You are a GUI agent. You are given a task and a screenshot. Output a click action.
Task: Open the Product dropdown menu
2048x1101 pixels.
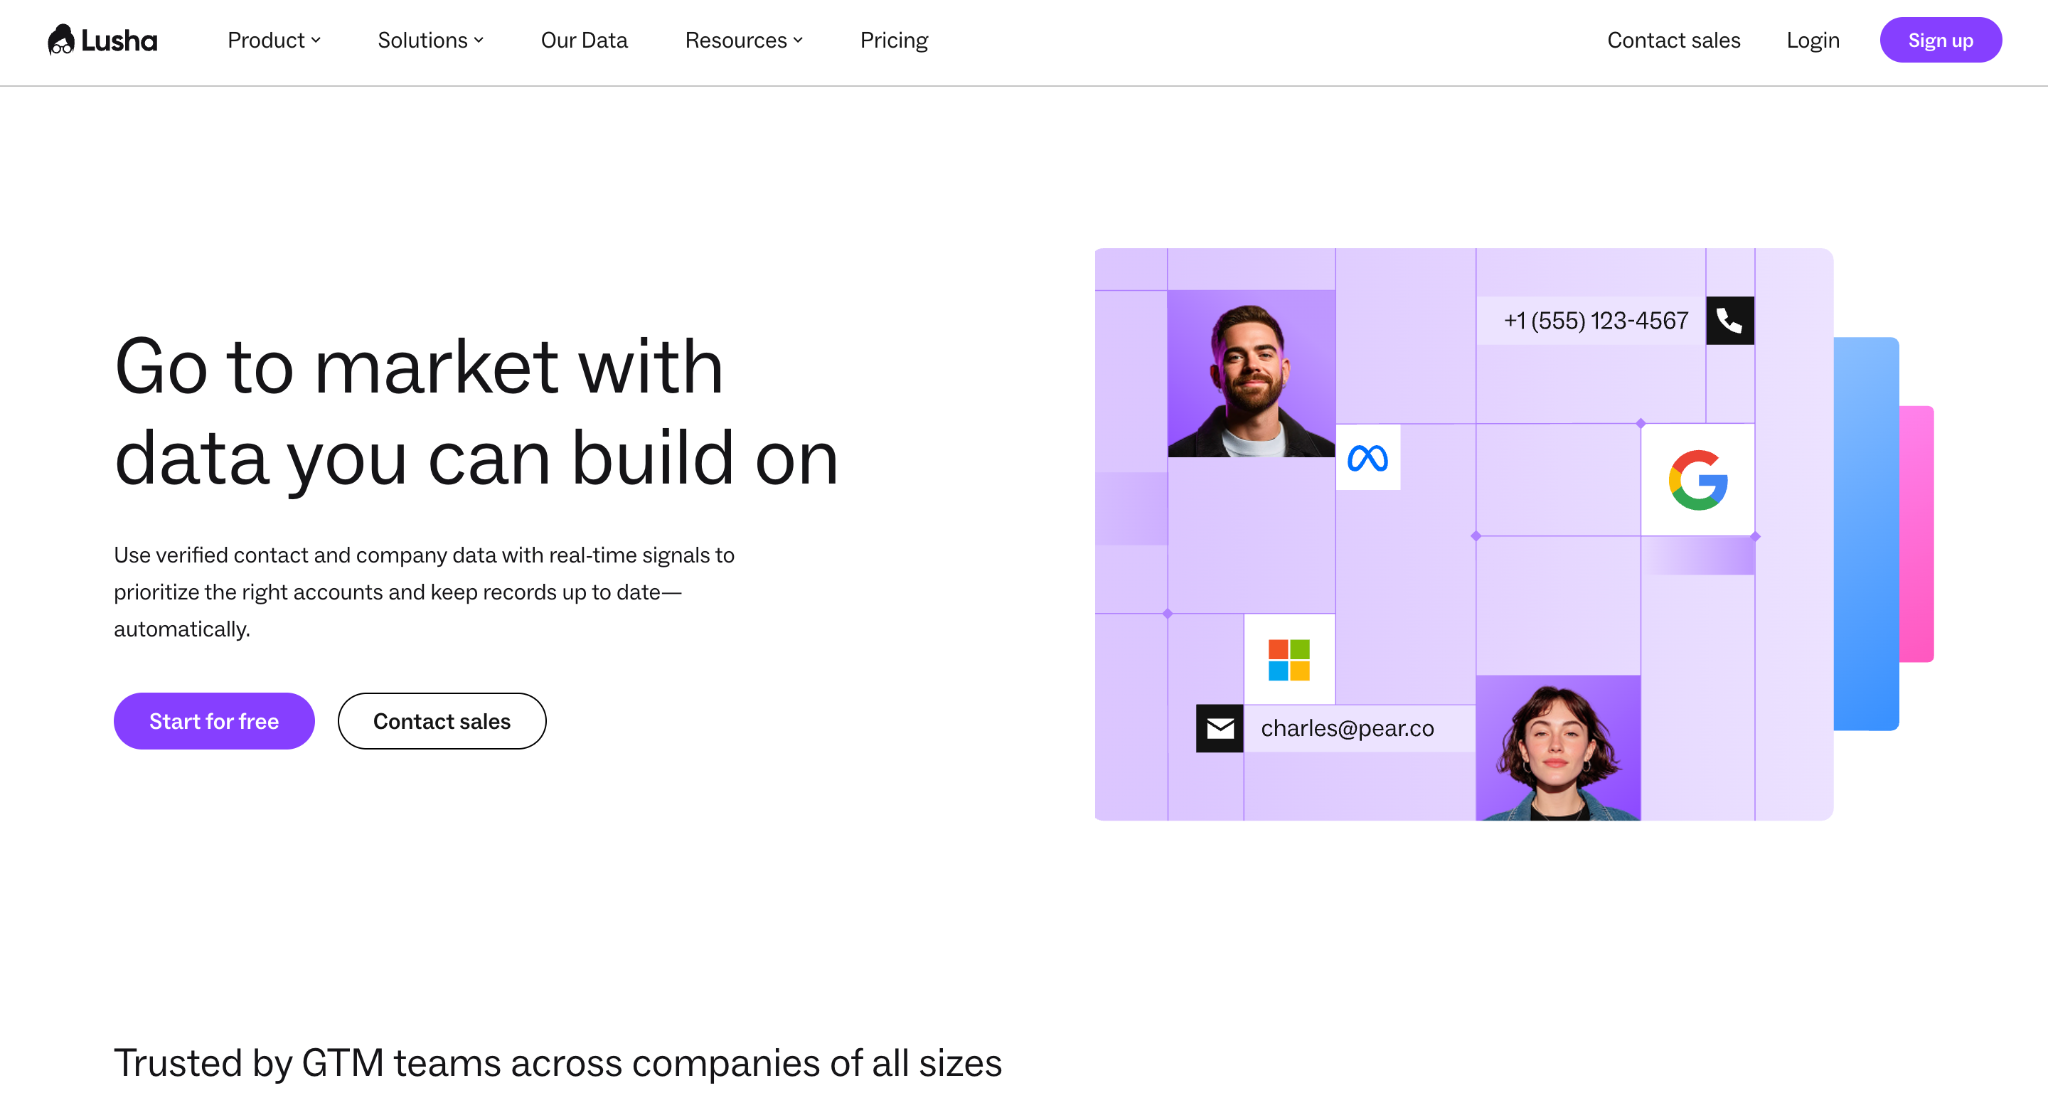click(274, 40)
